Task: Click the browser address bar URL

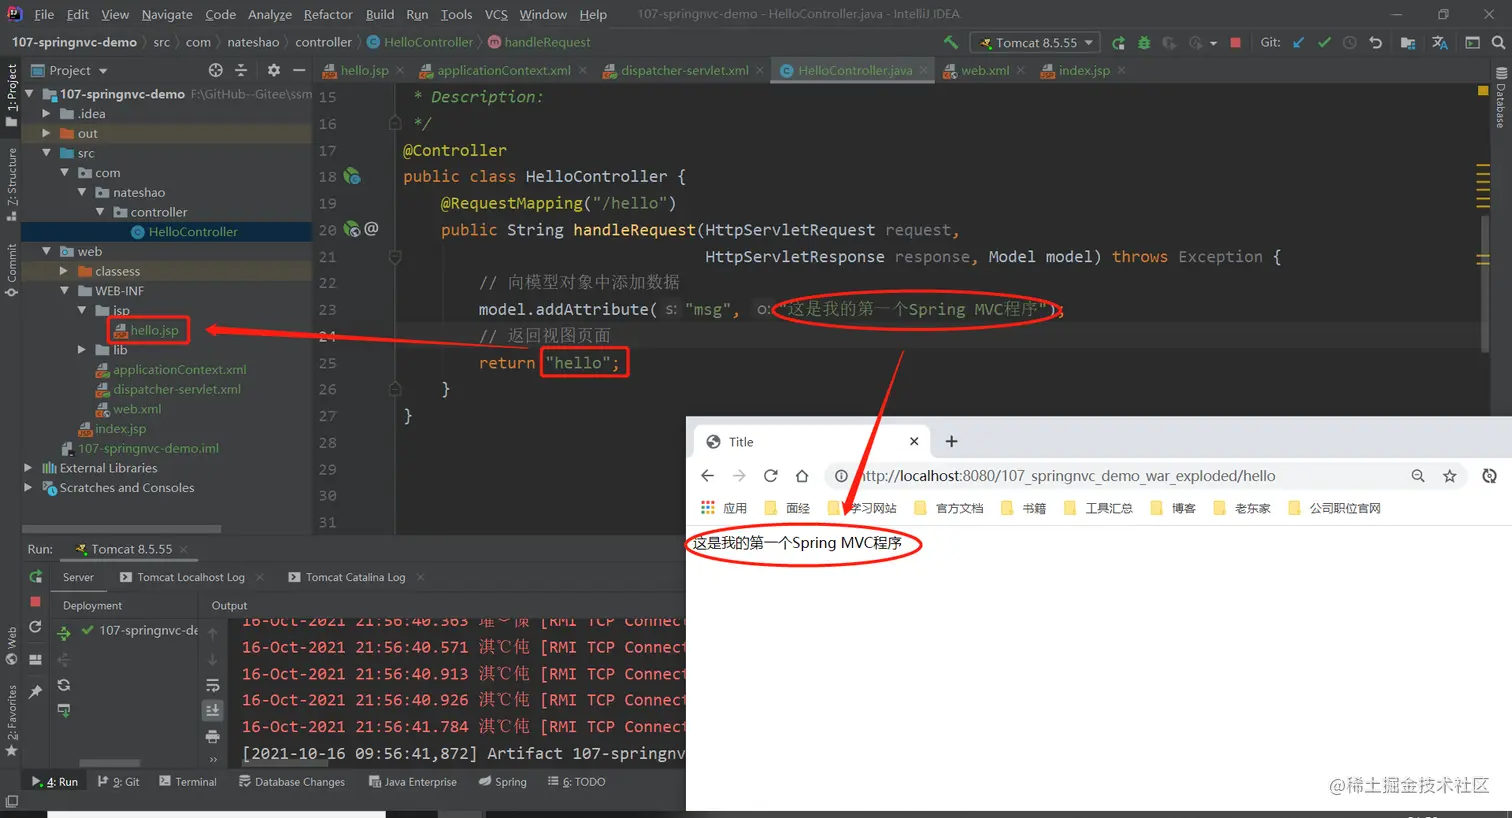Action: click(x=1069, y=476)
